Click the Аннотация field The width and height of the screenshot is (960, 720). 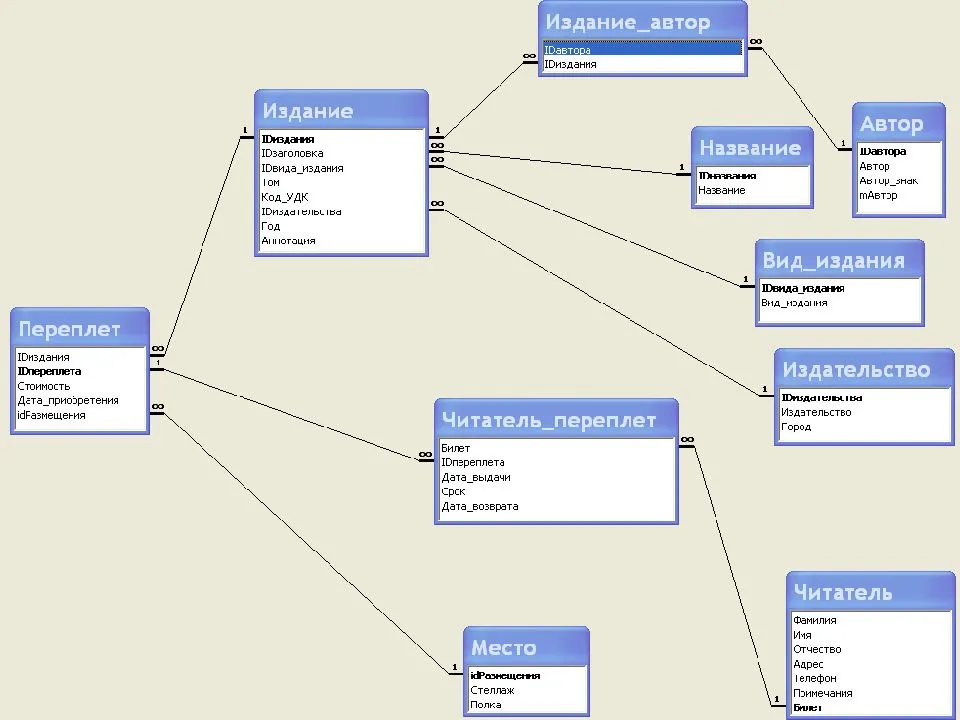[342, 241]
